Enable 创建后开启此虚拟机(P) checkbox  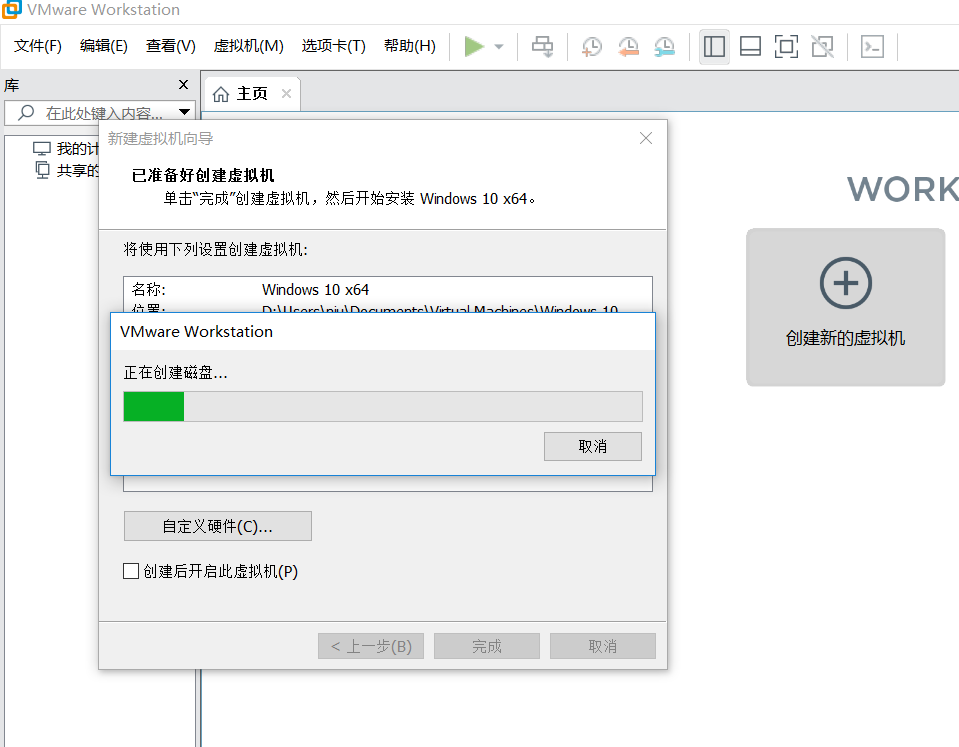(131, 571)
